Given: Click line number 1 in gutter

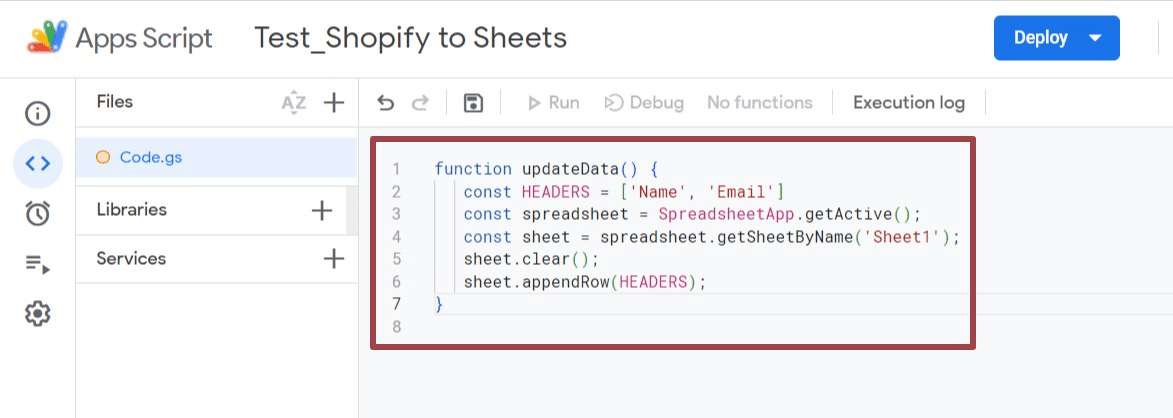Looking at the screenshot, I should (396, 169).
